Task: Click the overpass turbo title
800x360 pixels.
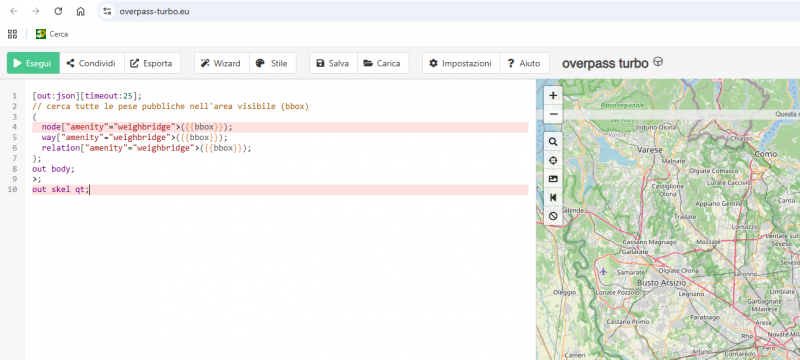Action: (x=605, y=63)
